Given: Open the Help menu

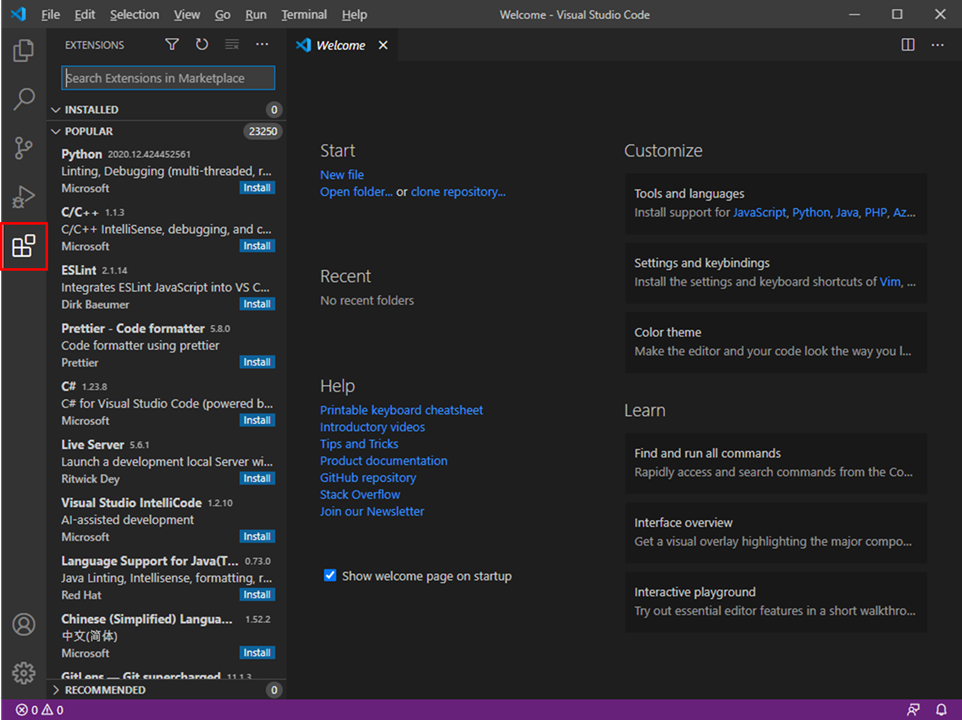Looking at the screenshot, I should point(354,14).
